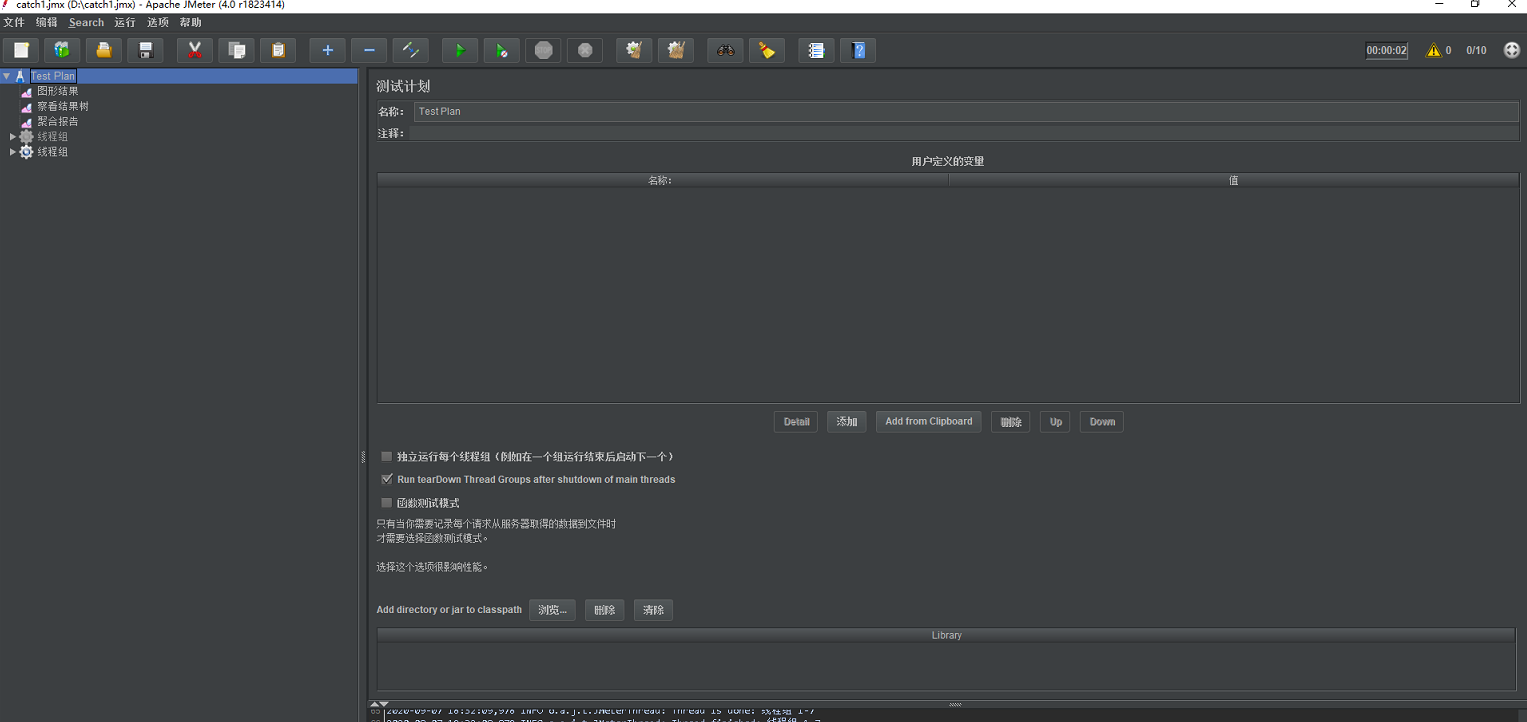
Task: Open the 帮助 menu
Action: point(190,22)
